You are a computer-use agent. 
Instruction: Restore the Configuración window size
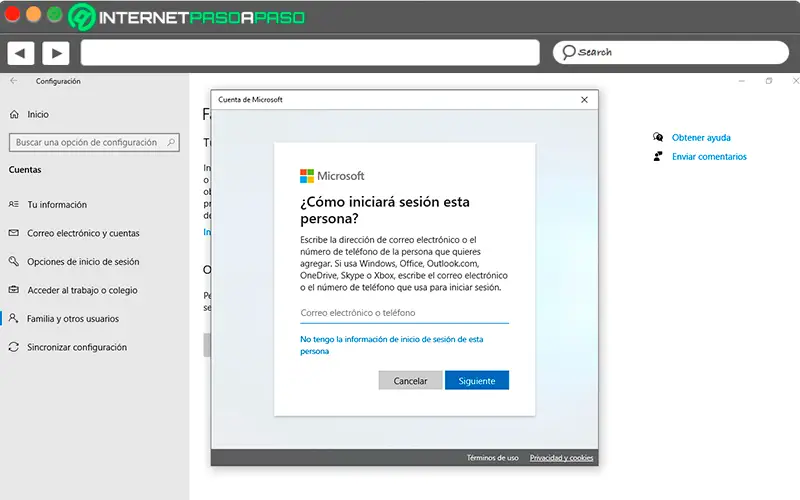(769, 81)
